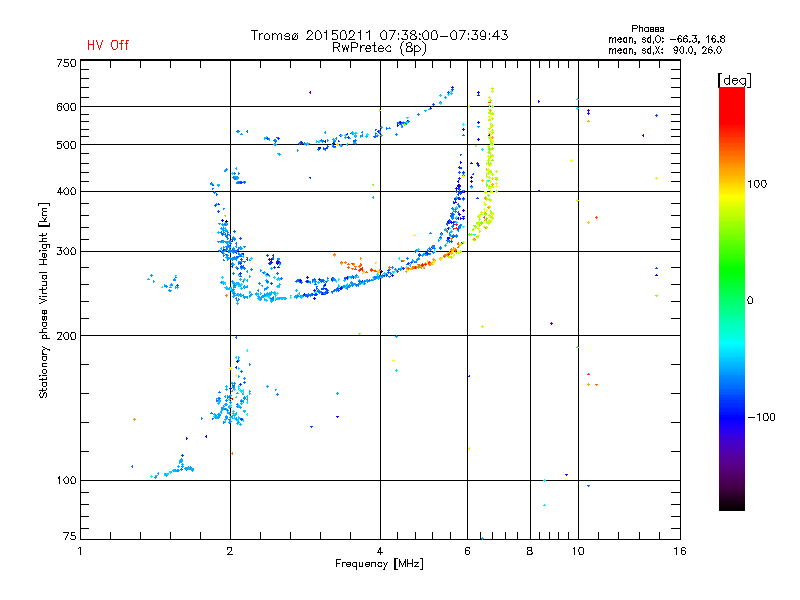Click the 'Frequency [MHz]' axis label
The width and height of the screenshot is (800, 600).
coord(379,564)
